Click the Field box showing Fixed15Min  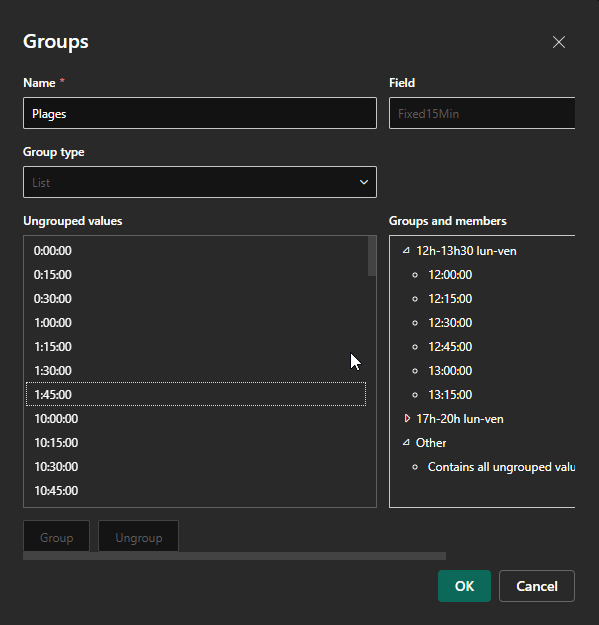click(482, 113)
